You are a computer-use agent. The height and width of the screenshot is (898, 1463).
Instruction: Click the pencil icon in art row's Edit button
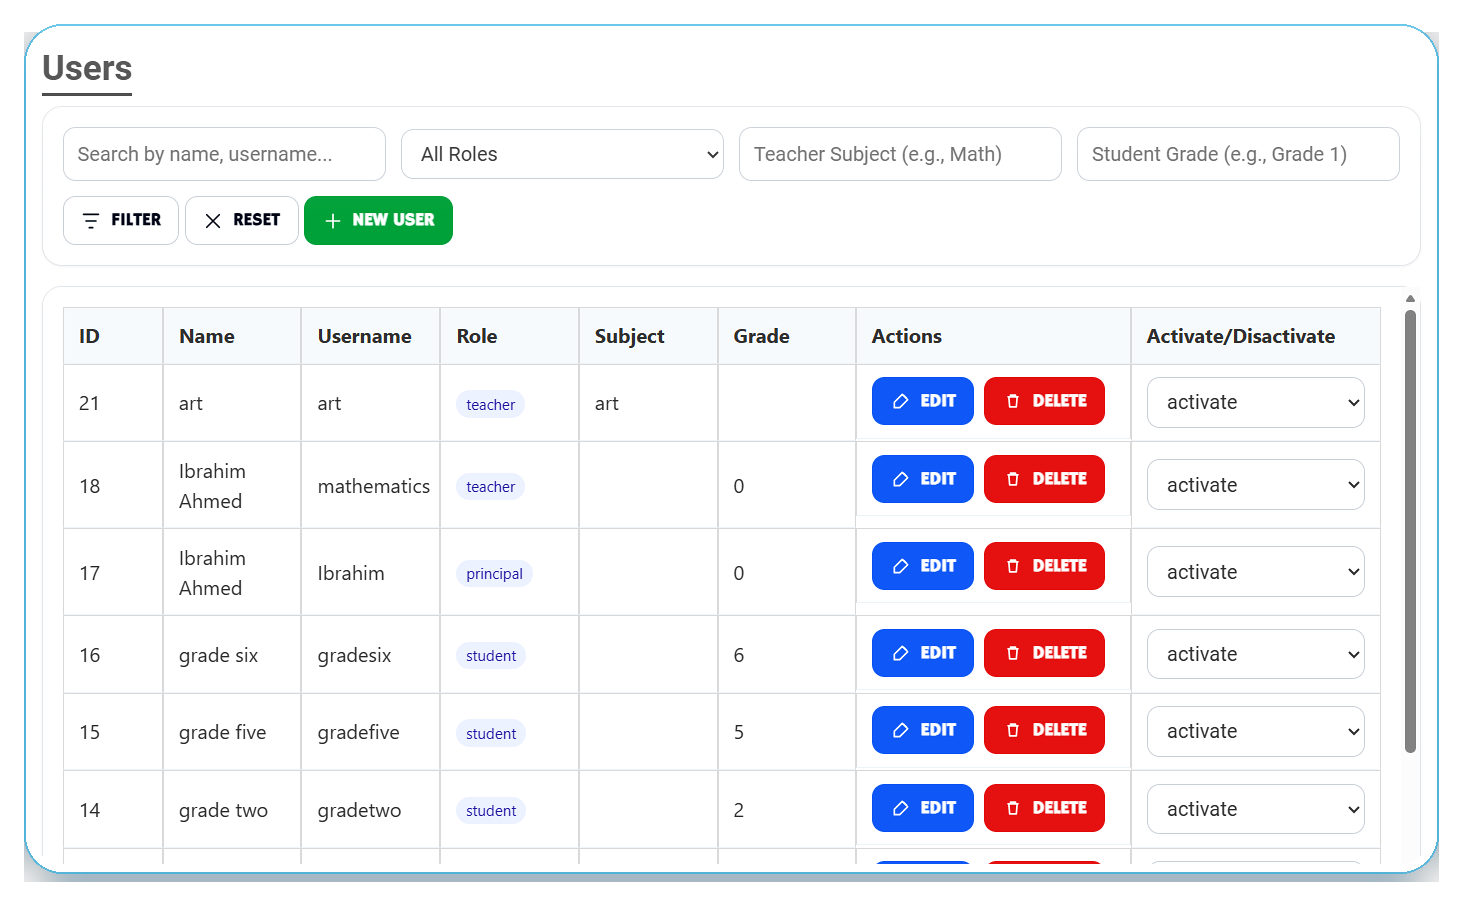click(900, 401)
